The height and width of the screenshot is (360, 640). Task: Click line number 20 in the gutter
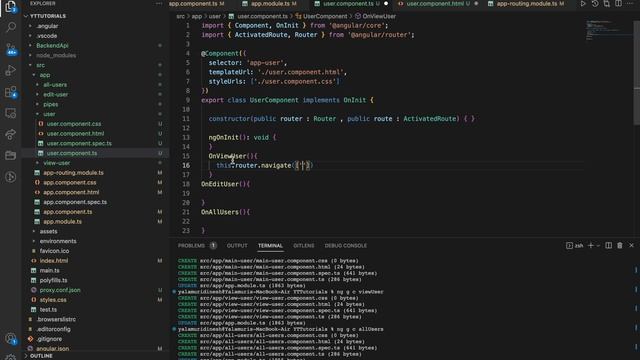coord(186,203)
